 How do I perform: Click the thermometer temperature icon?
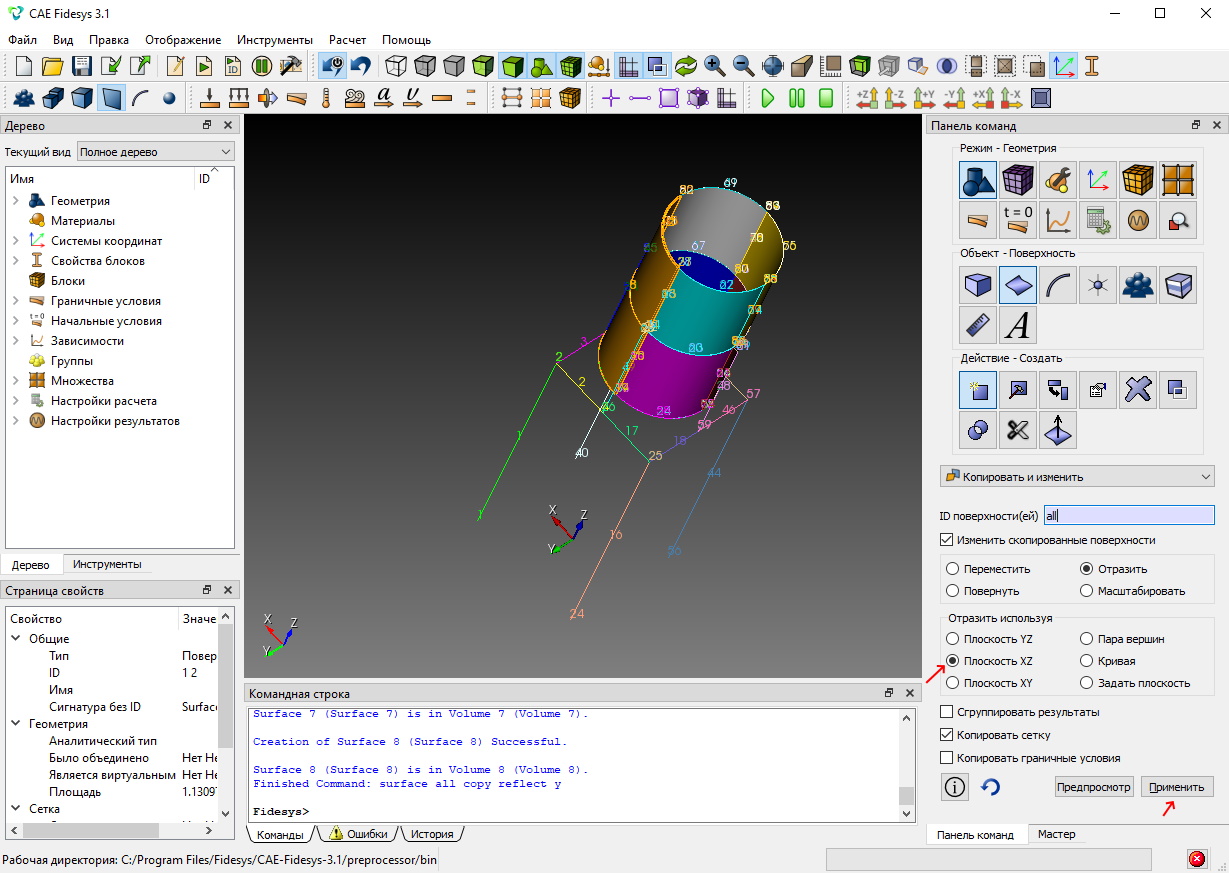(x=325, y=98)
